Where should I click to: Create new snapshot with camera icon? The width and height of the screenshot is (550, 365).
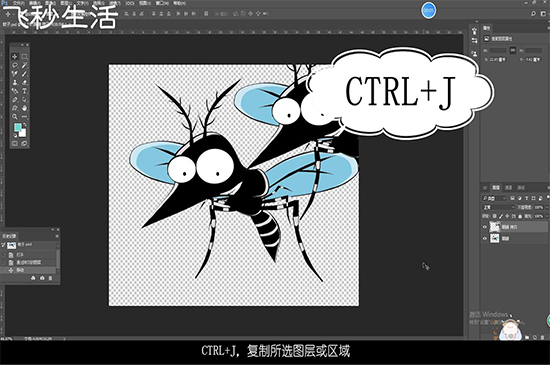click(42, 278)
